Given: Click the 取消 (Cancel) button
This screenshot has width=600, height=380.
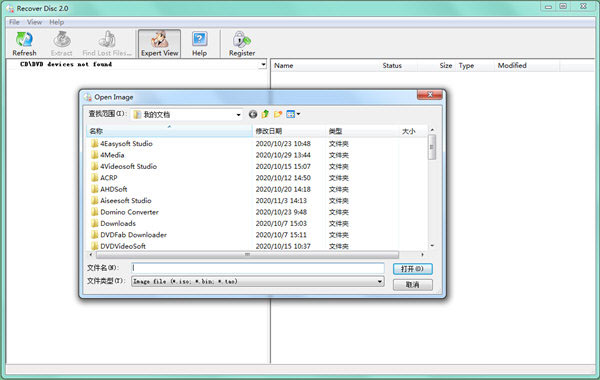Looking at the screenshot, I should coord(412,285).
